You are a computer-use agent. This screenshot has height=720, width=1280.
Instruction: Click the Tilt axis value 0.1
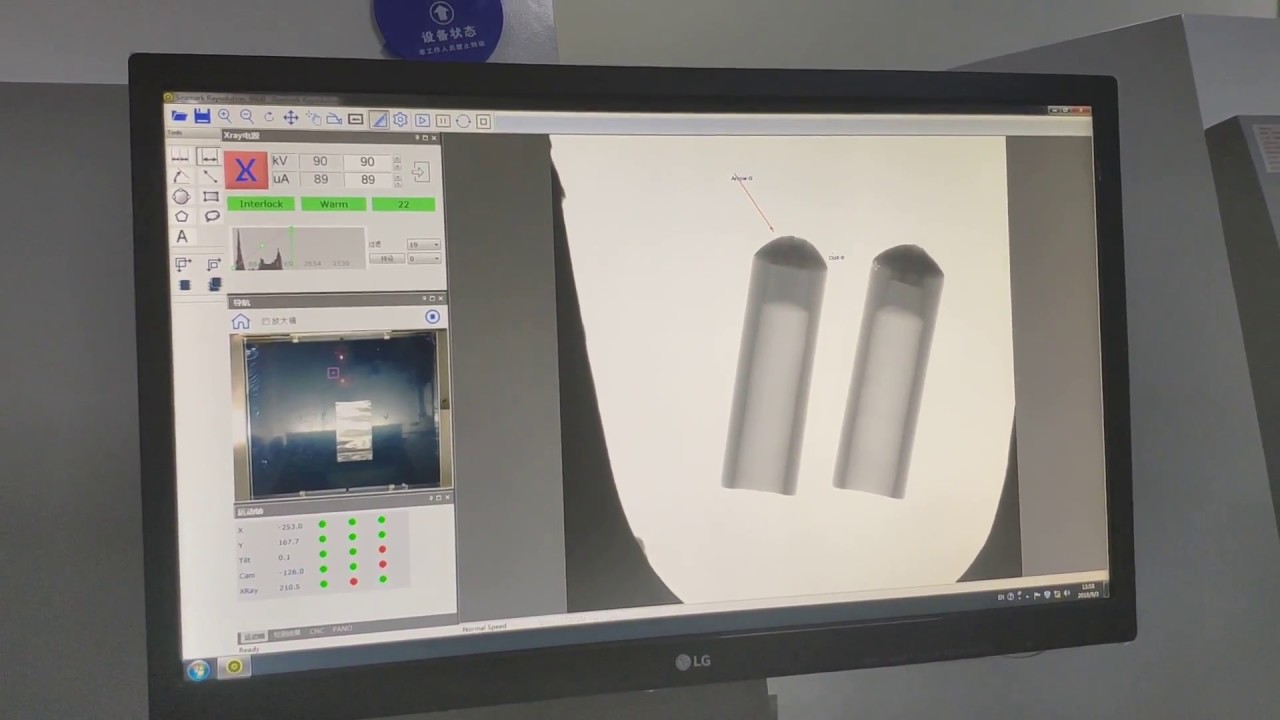286,558
